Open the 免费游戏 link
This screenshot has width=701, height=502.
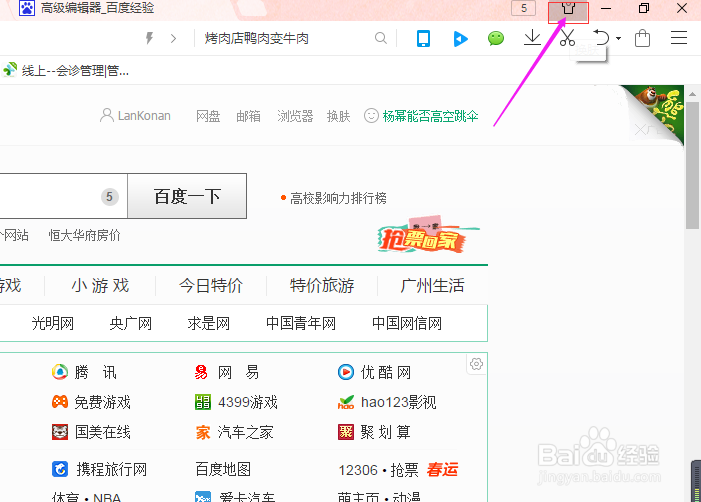click(x=102, y=402)
